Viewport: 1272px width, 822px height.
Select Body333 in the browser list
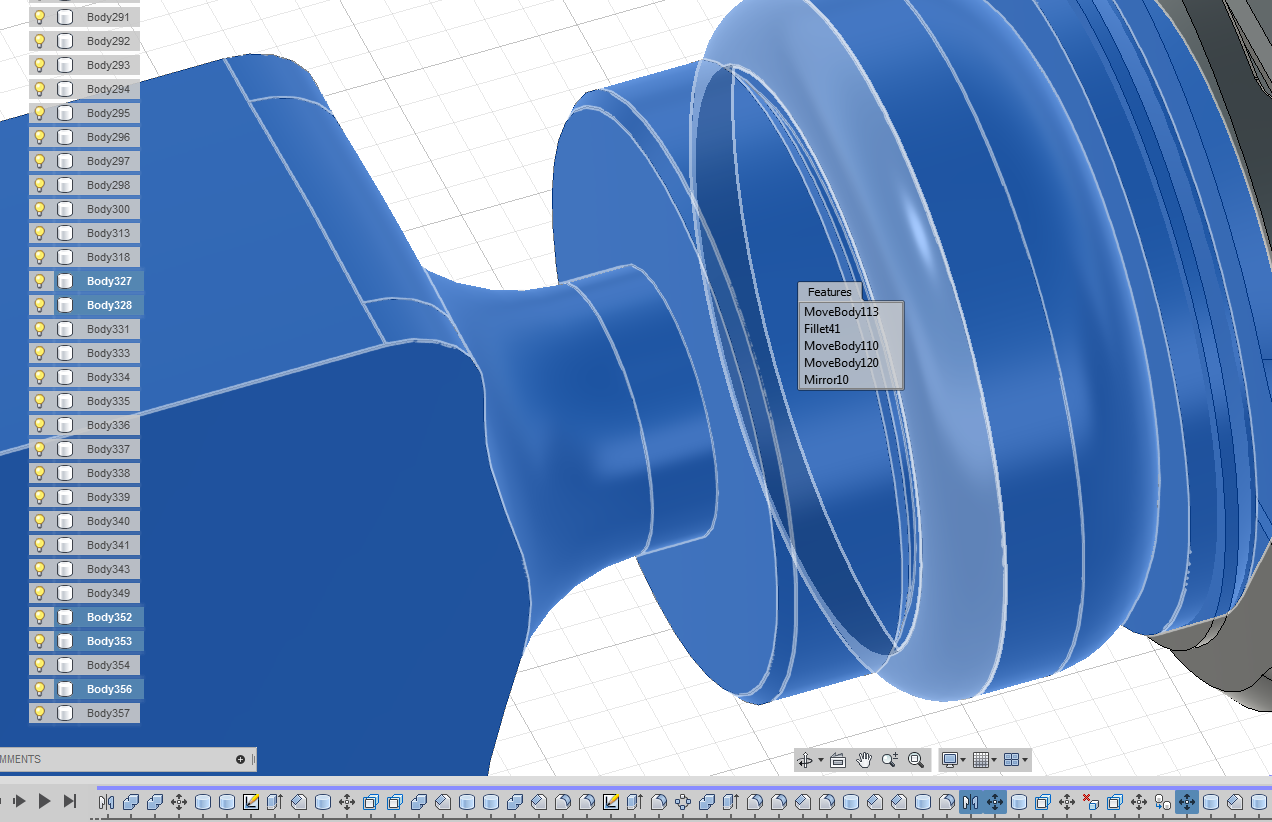(x=108, y=353)
